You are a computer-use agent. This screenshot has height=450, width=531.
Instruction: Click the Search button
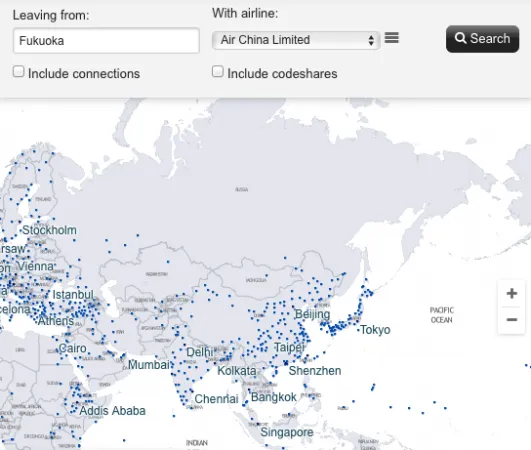pos(483,39)
